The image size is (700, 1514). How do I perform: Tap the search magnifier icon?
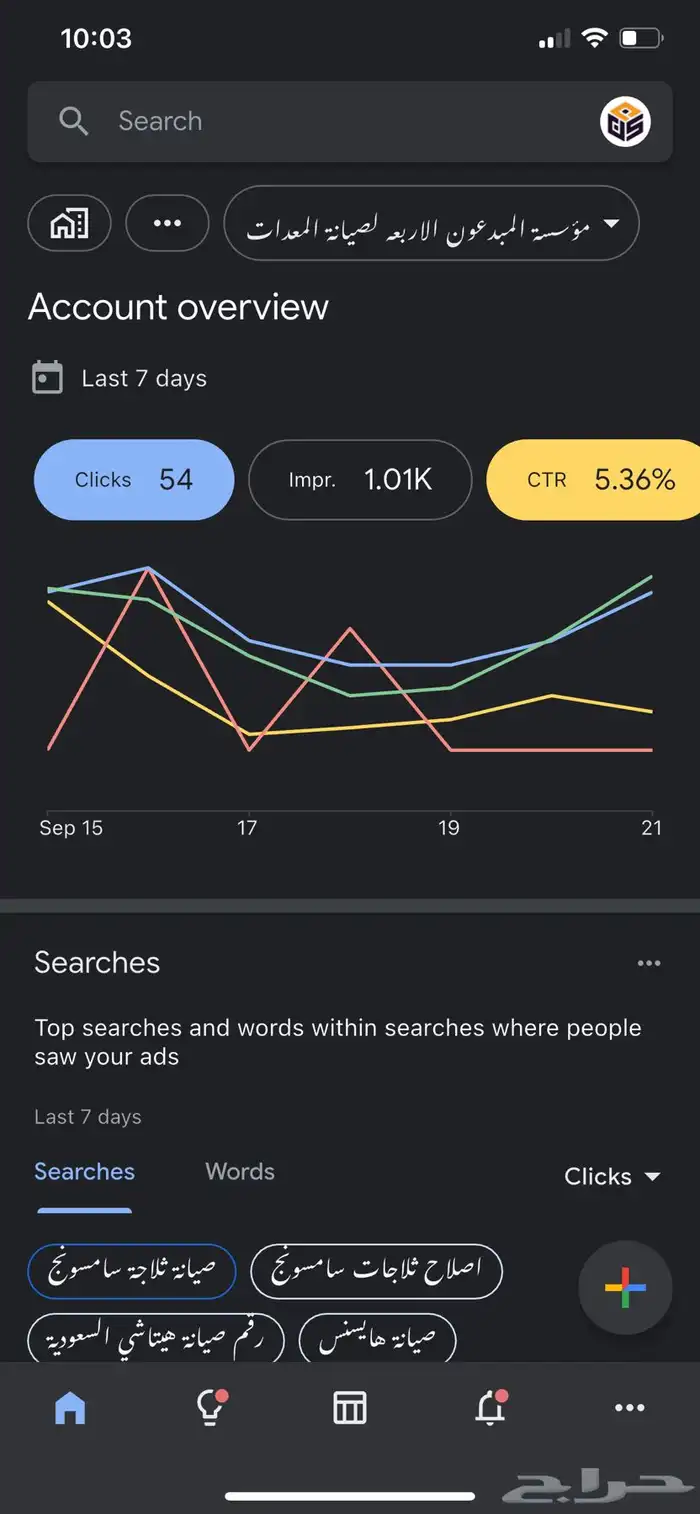(x=74, y=122)
